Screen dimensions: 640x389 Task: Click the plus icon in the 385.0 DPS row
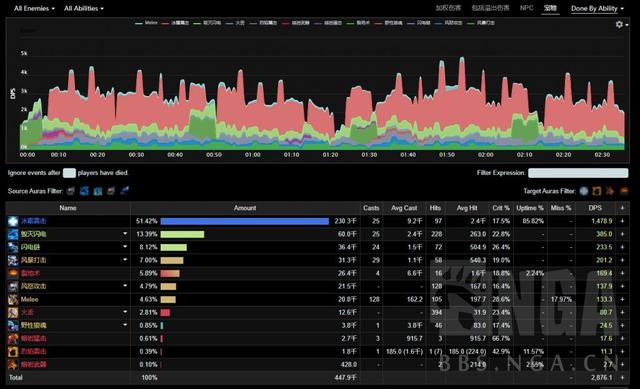(622, 234)
